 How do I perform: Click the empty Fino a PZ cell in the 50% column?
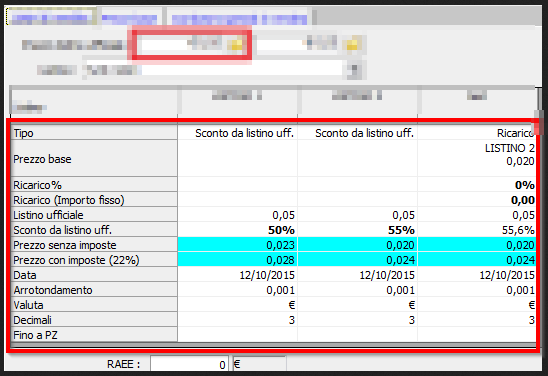(238, 335)
